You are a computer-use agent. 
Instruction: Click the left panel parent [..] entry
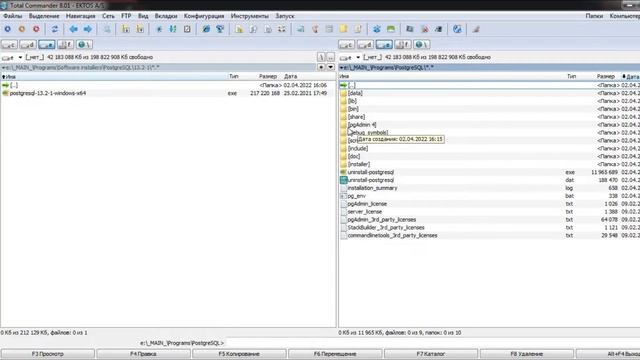14,85
